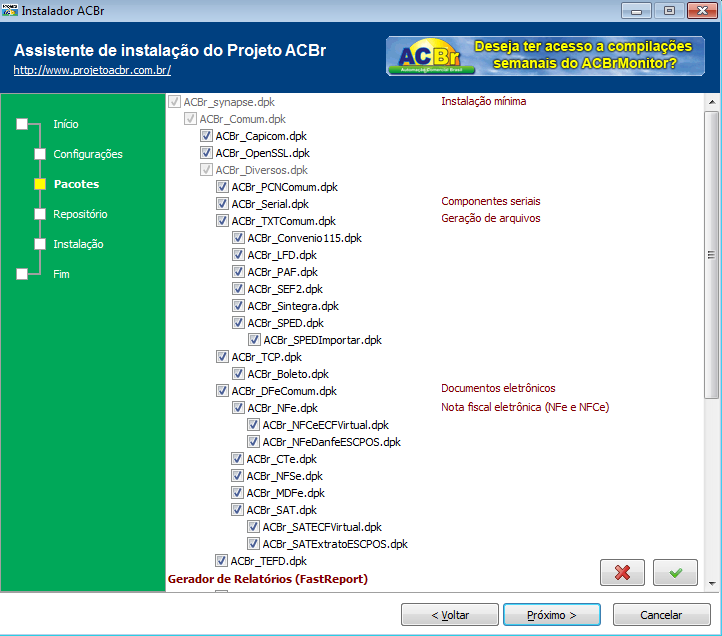This screenshot has width=722, height=636.
Task: Toggle ACBr_PCNComum.dpk checkbox
Action: (222, 187)
